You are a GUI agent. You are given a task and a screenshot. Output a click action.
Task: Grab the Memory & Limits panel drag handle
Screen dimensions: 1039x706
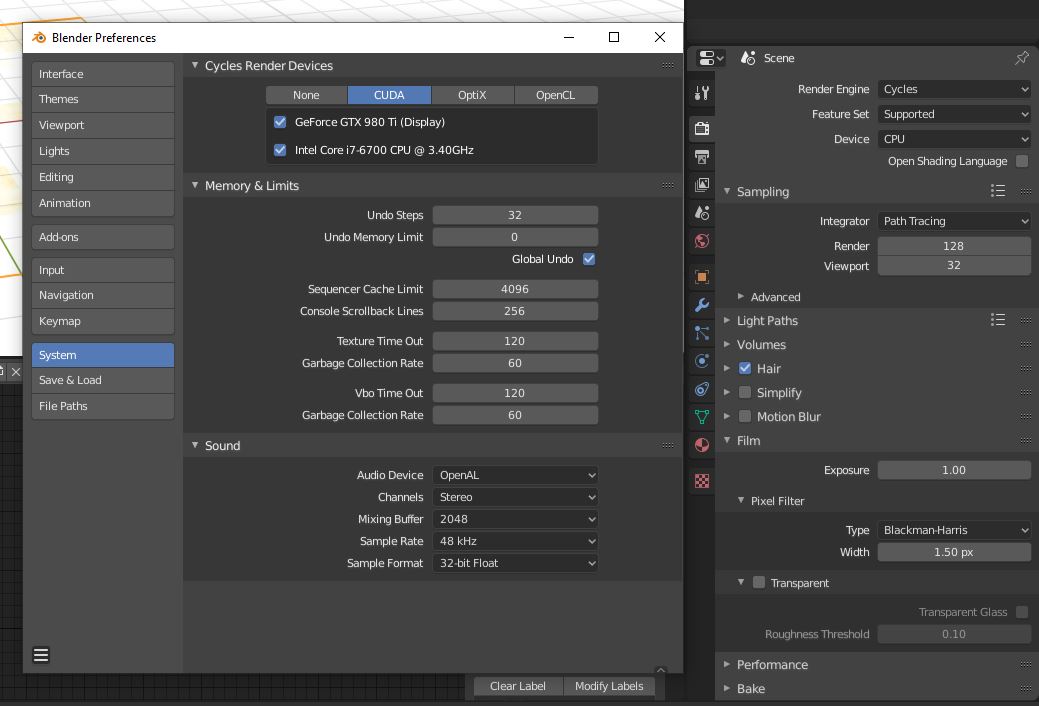click(668, 185)
